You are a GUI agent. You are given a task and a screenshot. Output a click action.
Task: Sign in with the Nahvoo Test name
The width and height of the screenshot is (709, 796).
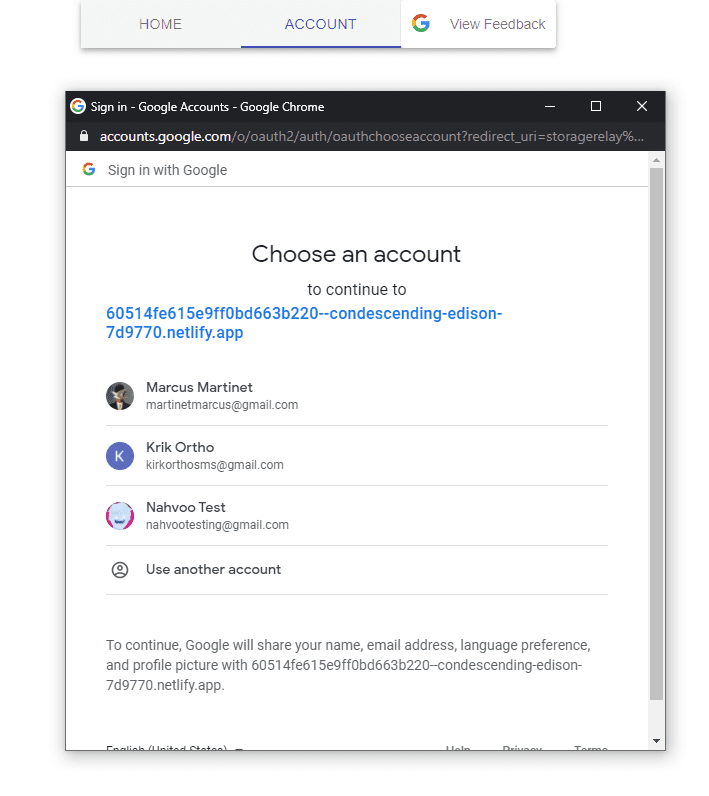(x=185, y=507)
